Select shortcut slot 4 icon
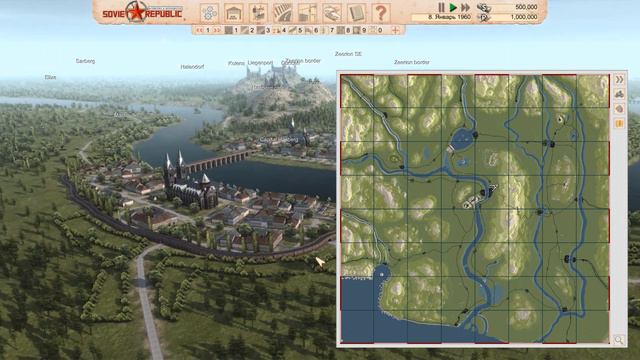 tap(277, 30)
